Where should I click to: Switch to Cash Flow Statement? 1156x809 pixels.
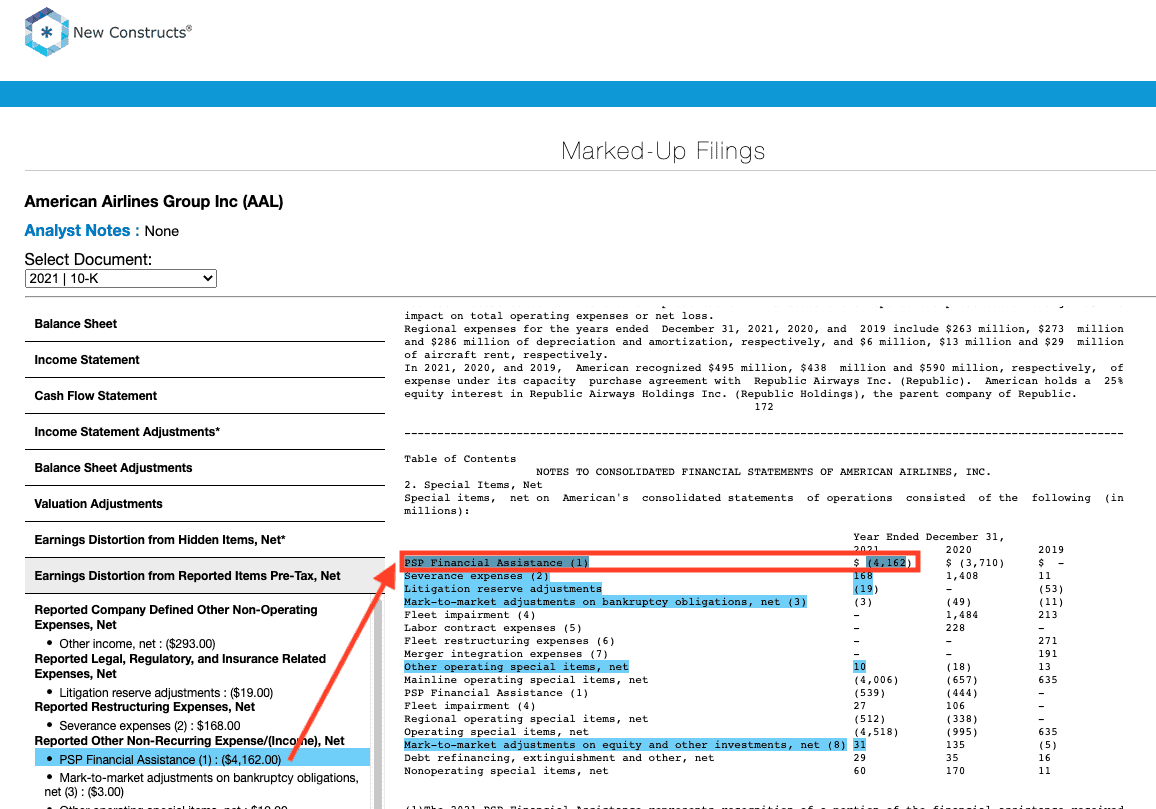(x=205, y=396)
